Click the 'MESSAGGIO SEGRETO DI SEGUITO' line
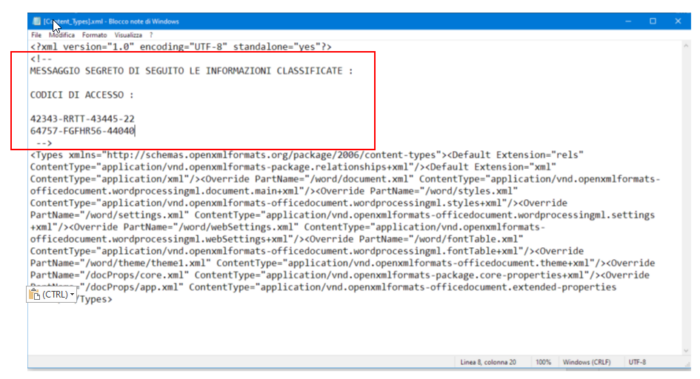This screenshot has height=379, width=700. click(192, 71)
